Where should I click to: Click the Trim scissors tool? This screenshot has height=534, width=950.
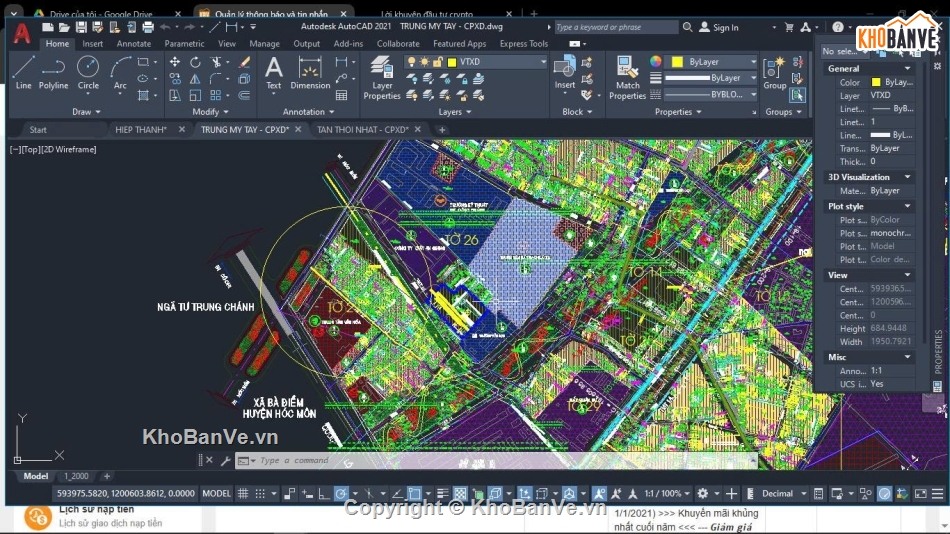point(215,62)
